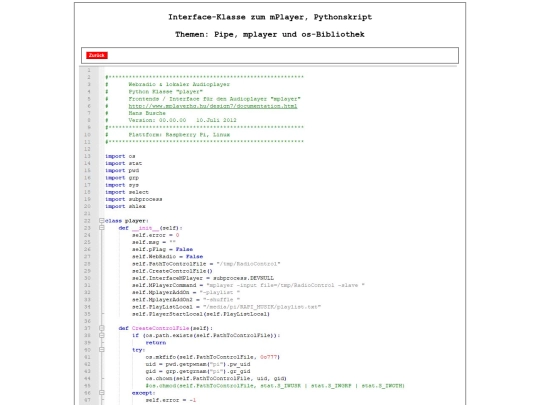Click the page title Interface-Klasse zum mPlayer
The width and height of the screenshot is (540, 405).
(270, 17)
